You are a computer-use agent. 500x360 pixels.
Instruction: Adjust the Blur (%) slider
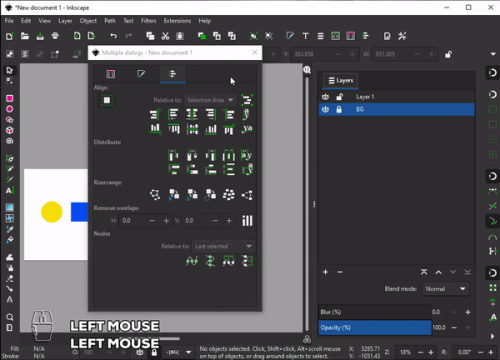(x=375, y=312)
